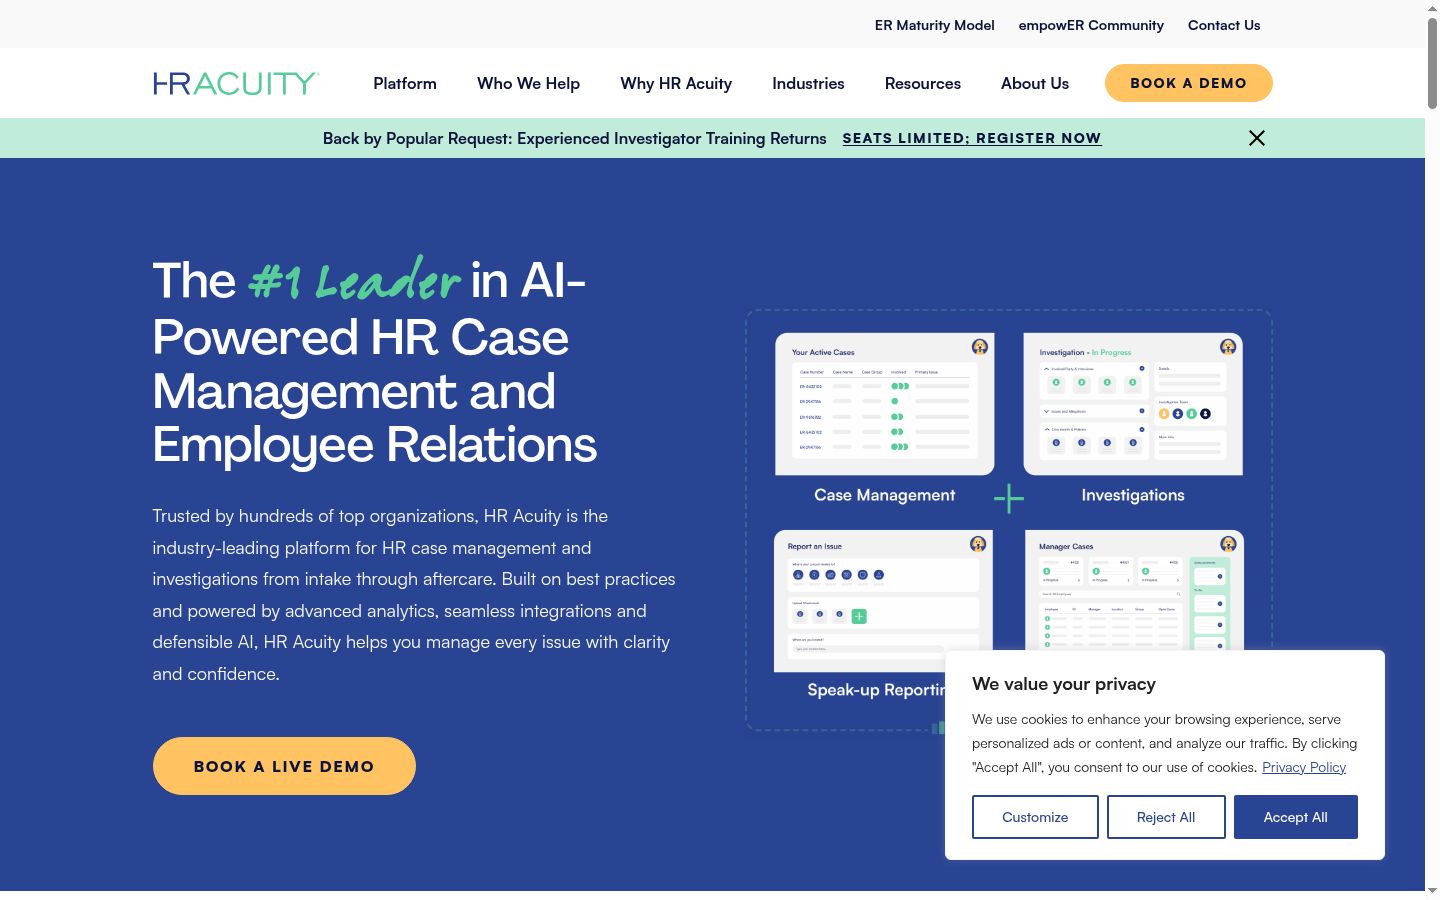Select the Manager Cases screenshot thumbnail
This screenshot has height=900, width=1440.
pyautogui.click(x=1135, y=590)
